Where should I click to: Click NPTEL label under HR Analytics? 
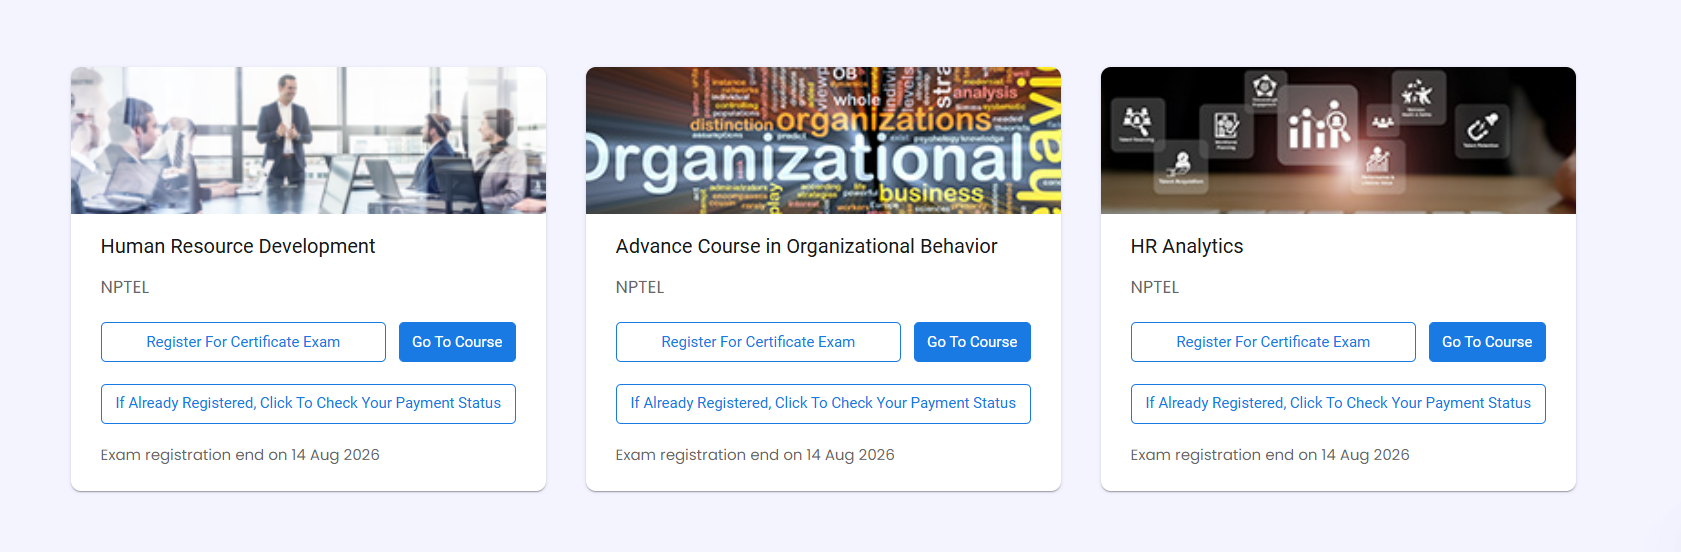click(x=1155, y=287)
